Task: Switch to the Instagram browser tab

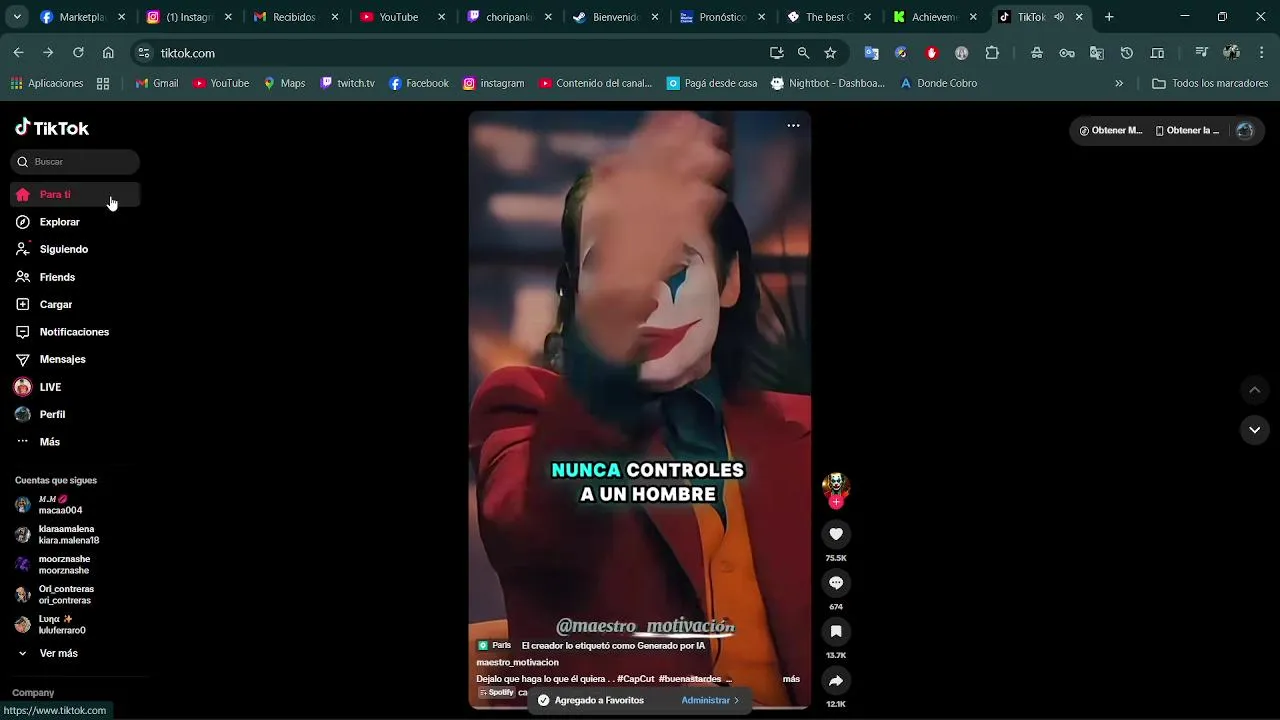Action: coord(190,17)
